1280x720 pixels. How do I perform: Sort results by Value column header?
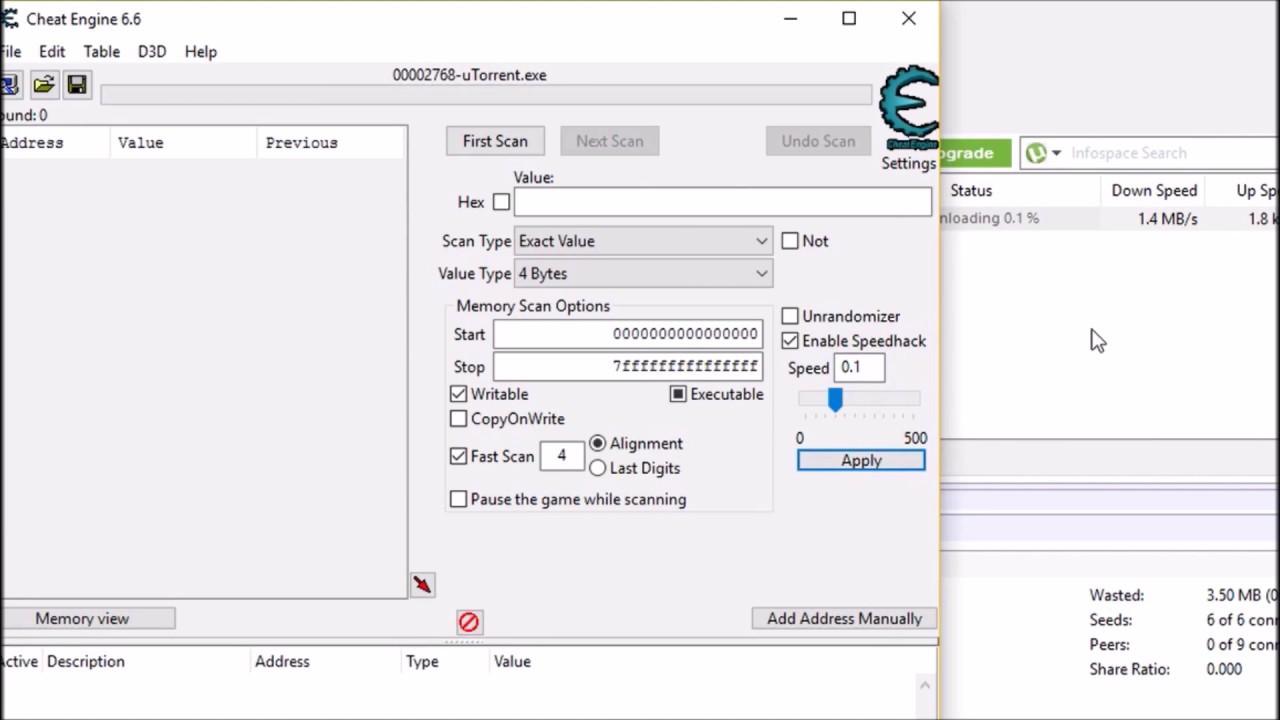[184, 143]
